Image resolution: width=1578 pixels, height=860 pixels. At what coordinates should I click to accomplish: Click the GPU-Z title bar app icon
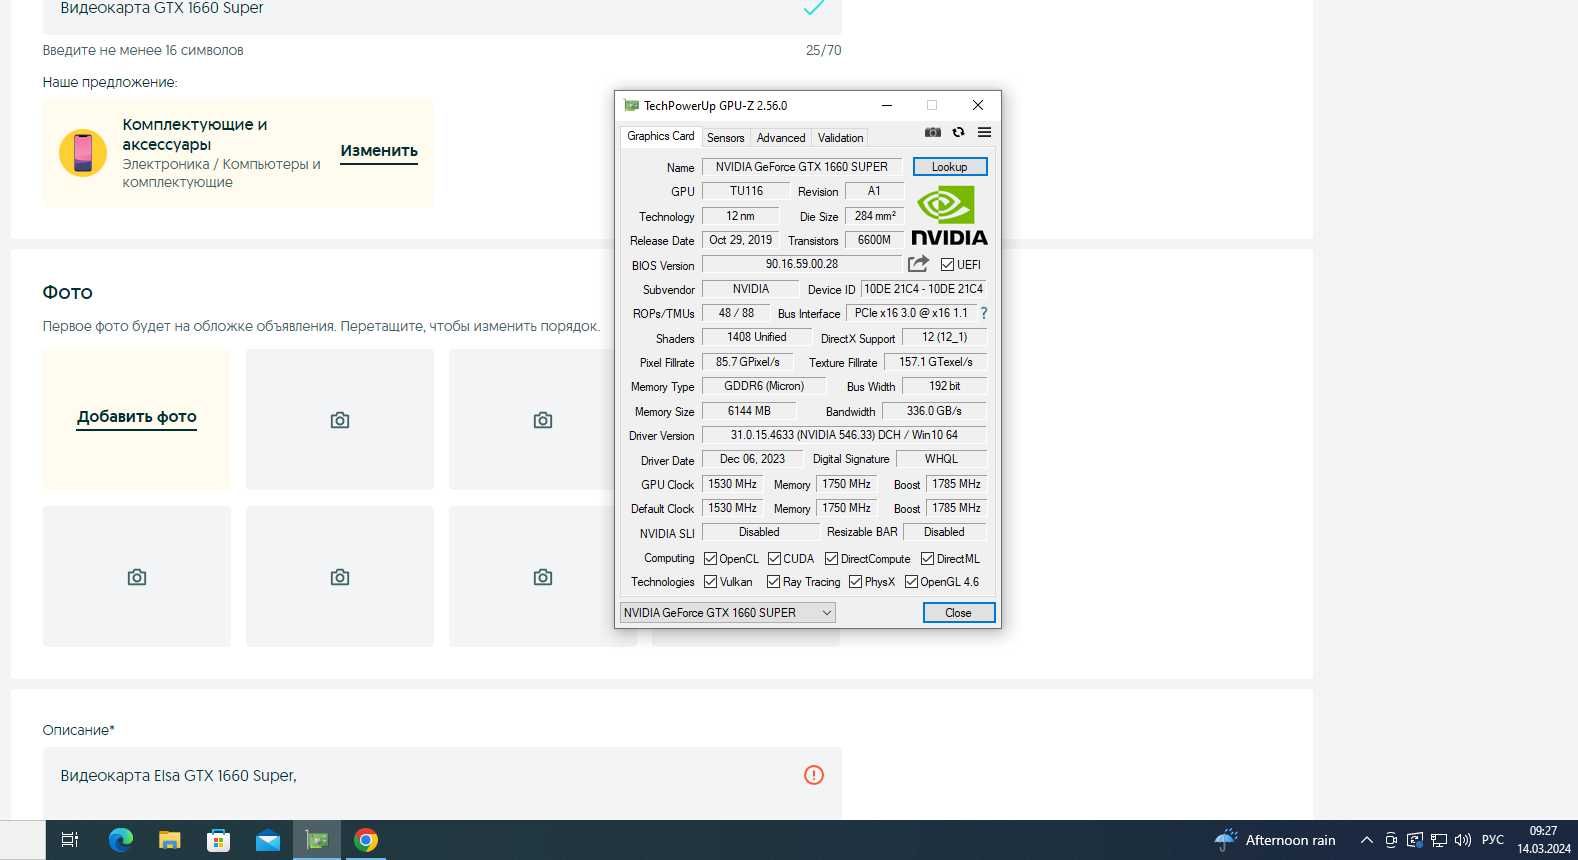tap(631, 105)
